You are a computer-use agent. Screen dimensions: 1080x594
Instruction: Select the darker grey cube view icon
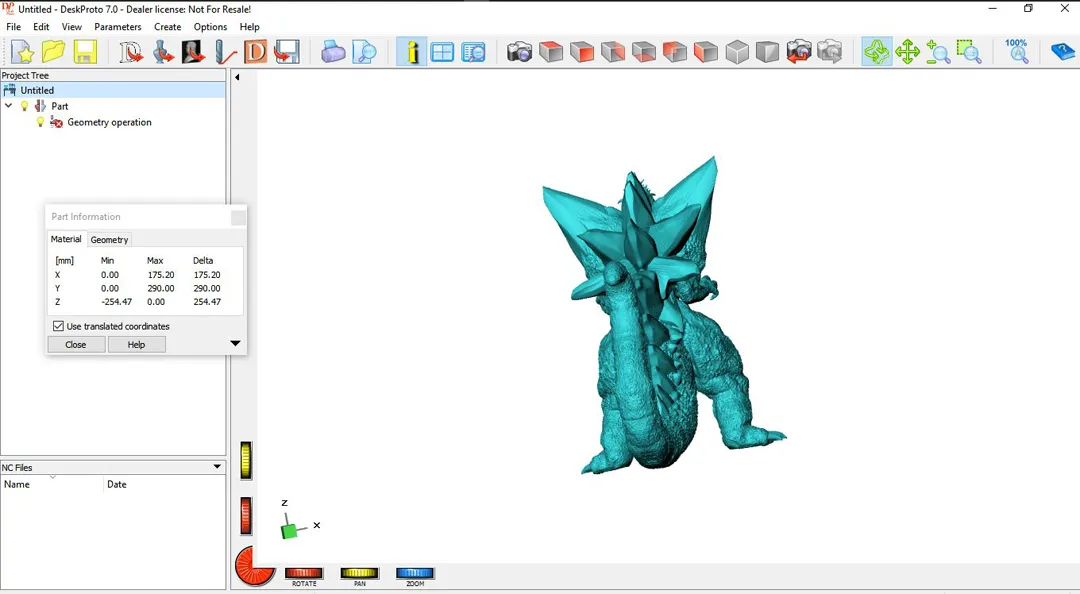tap(767, 52)
